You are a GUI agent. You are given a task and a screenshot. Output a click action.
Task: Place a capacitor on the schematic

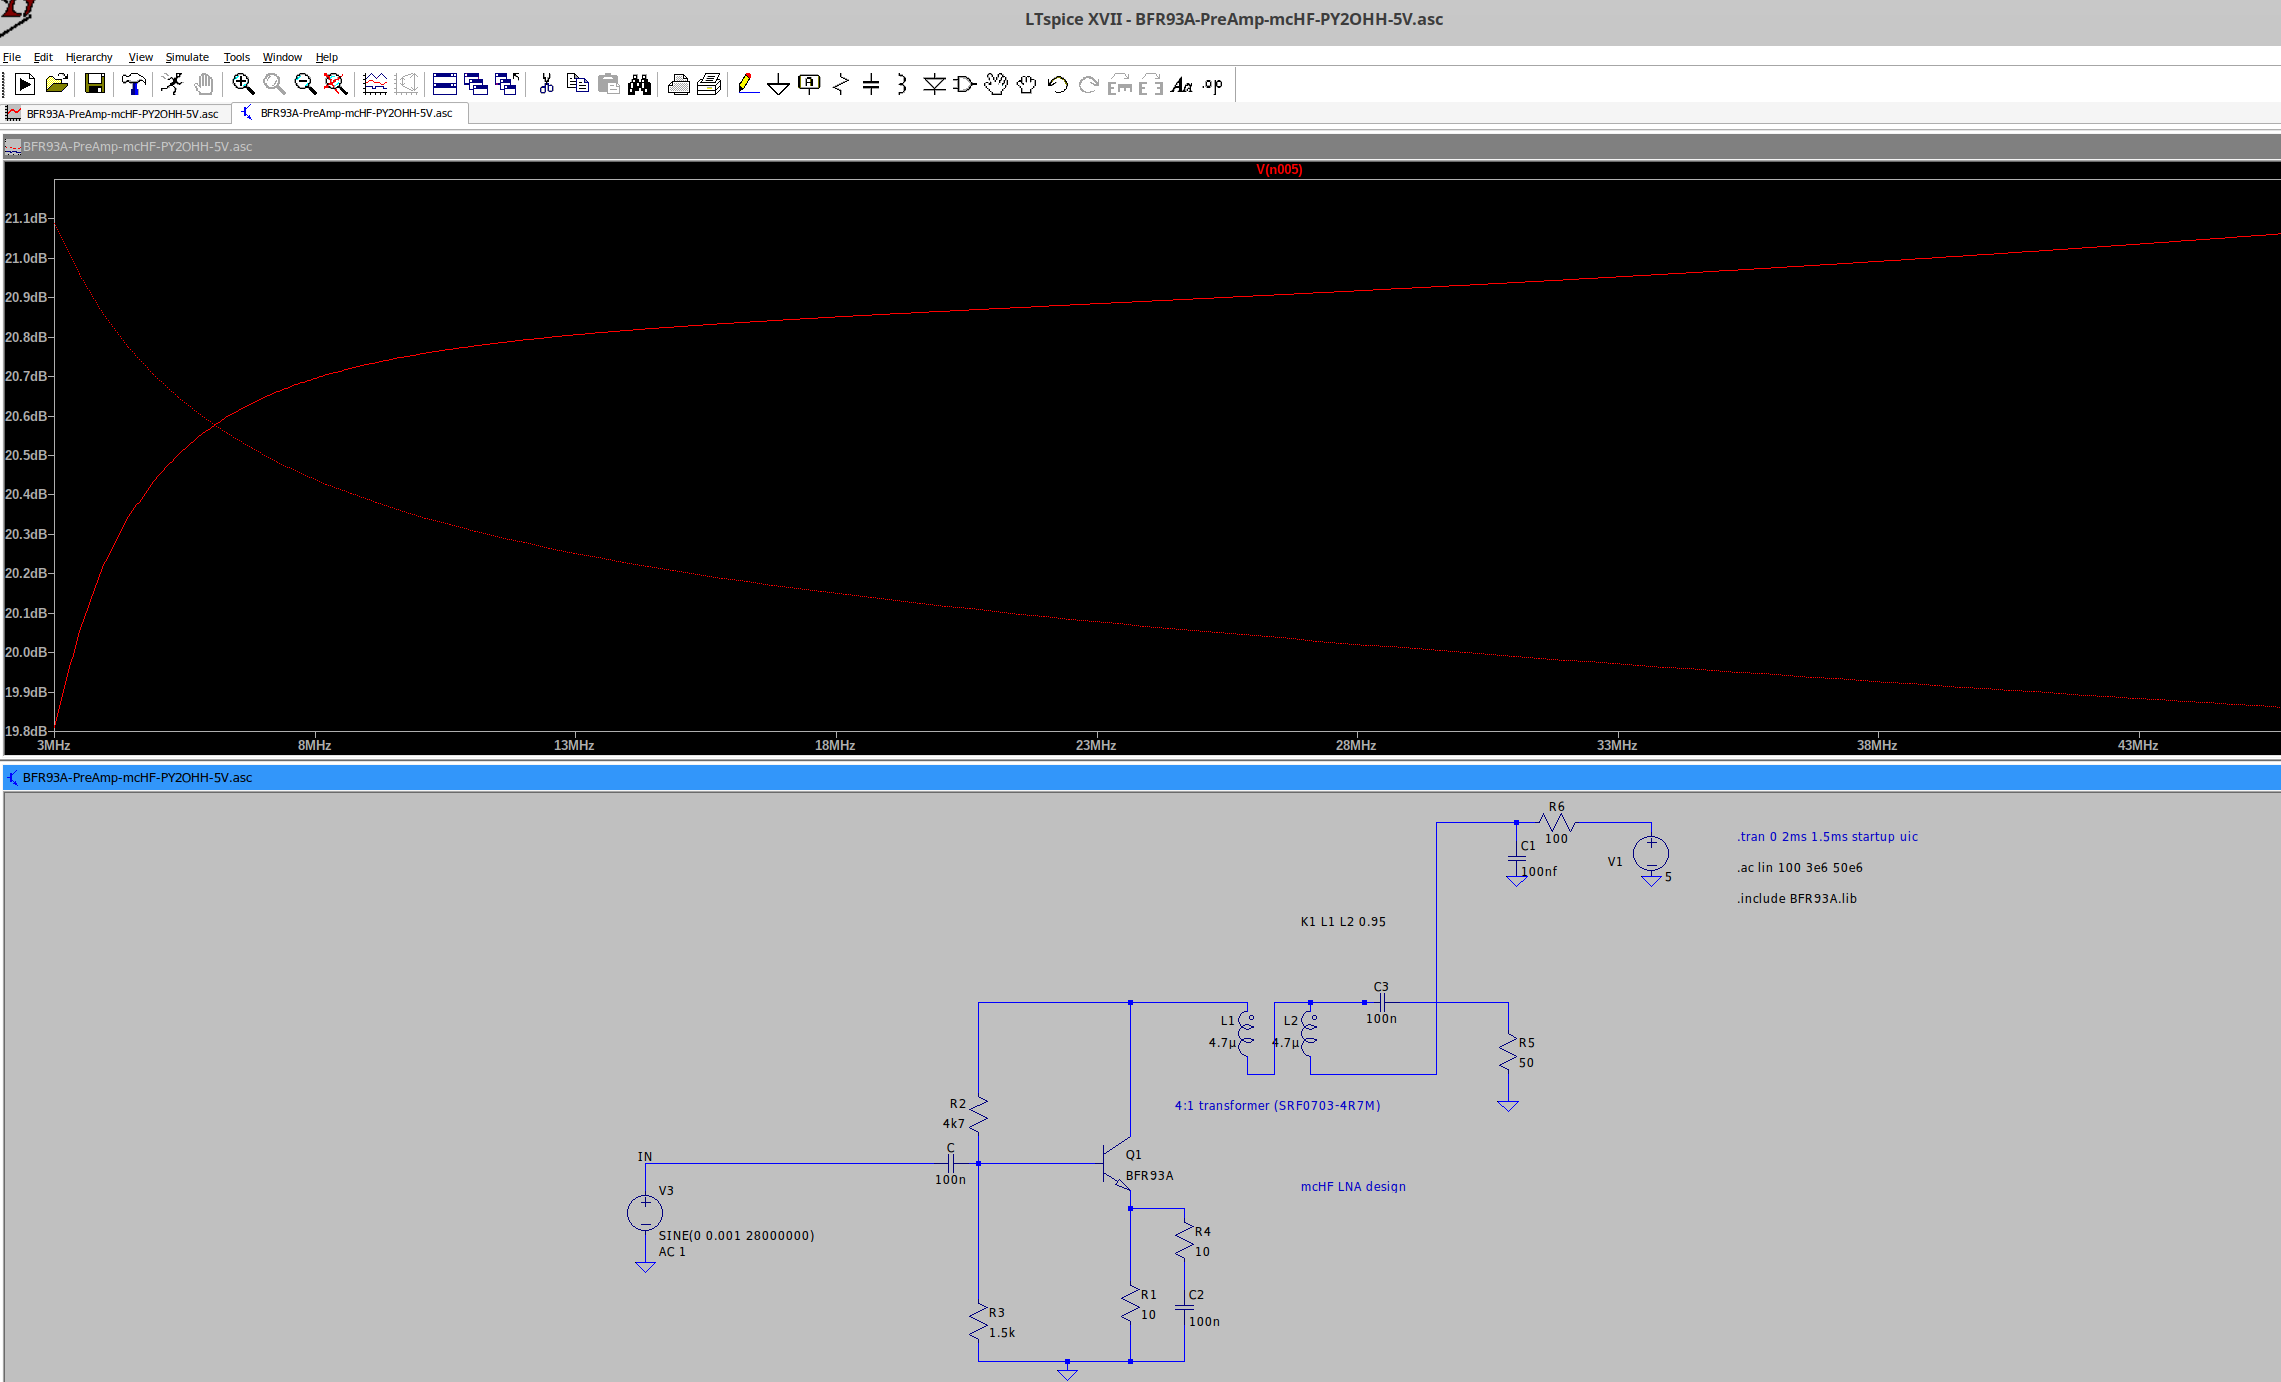click(870, 85)
